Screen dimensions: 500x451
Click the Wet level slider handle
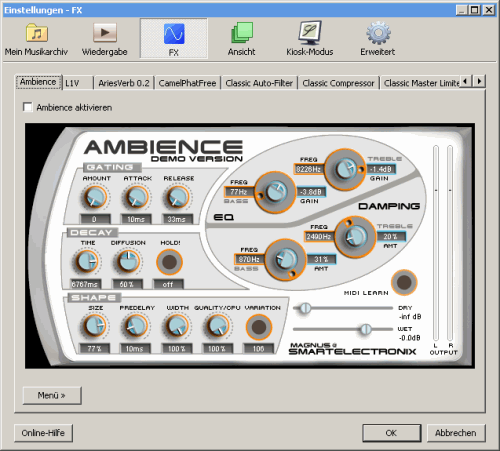tap(366, 329)
